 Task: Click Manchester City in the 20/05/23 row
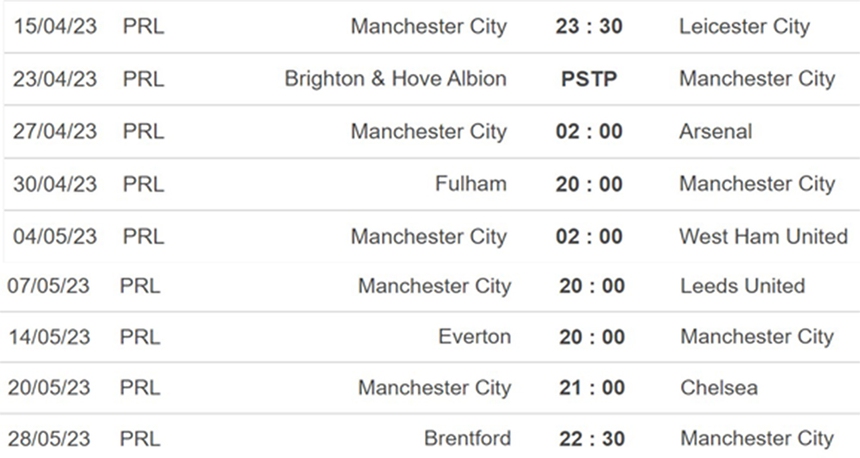coord(434,388)
